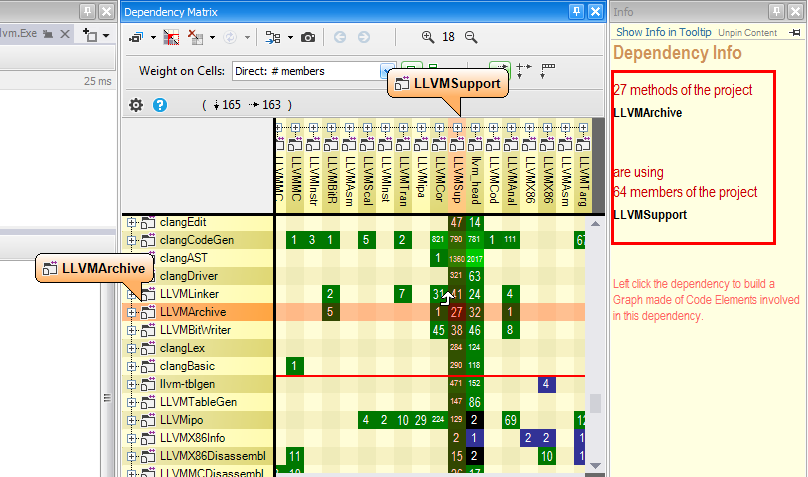Pin the Dependency Matrix panel
Screen dimensions: 808x477
pyautogui.click(x=576, y=11)
